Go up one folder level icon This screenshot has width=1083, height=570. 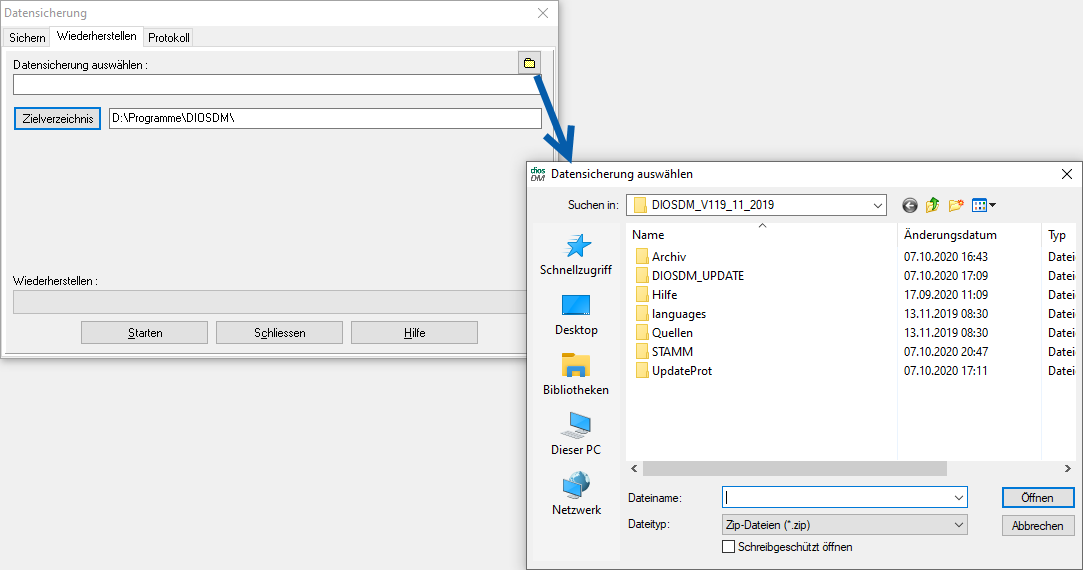[932, 205]
